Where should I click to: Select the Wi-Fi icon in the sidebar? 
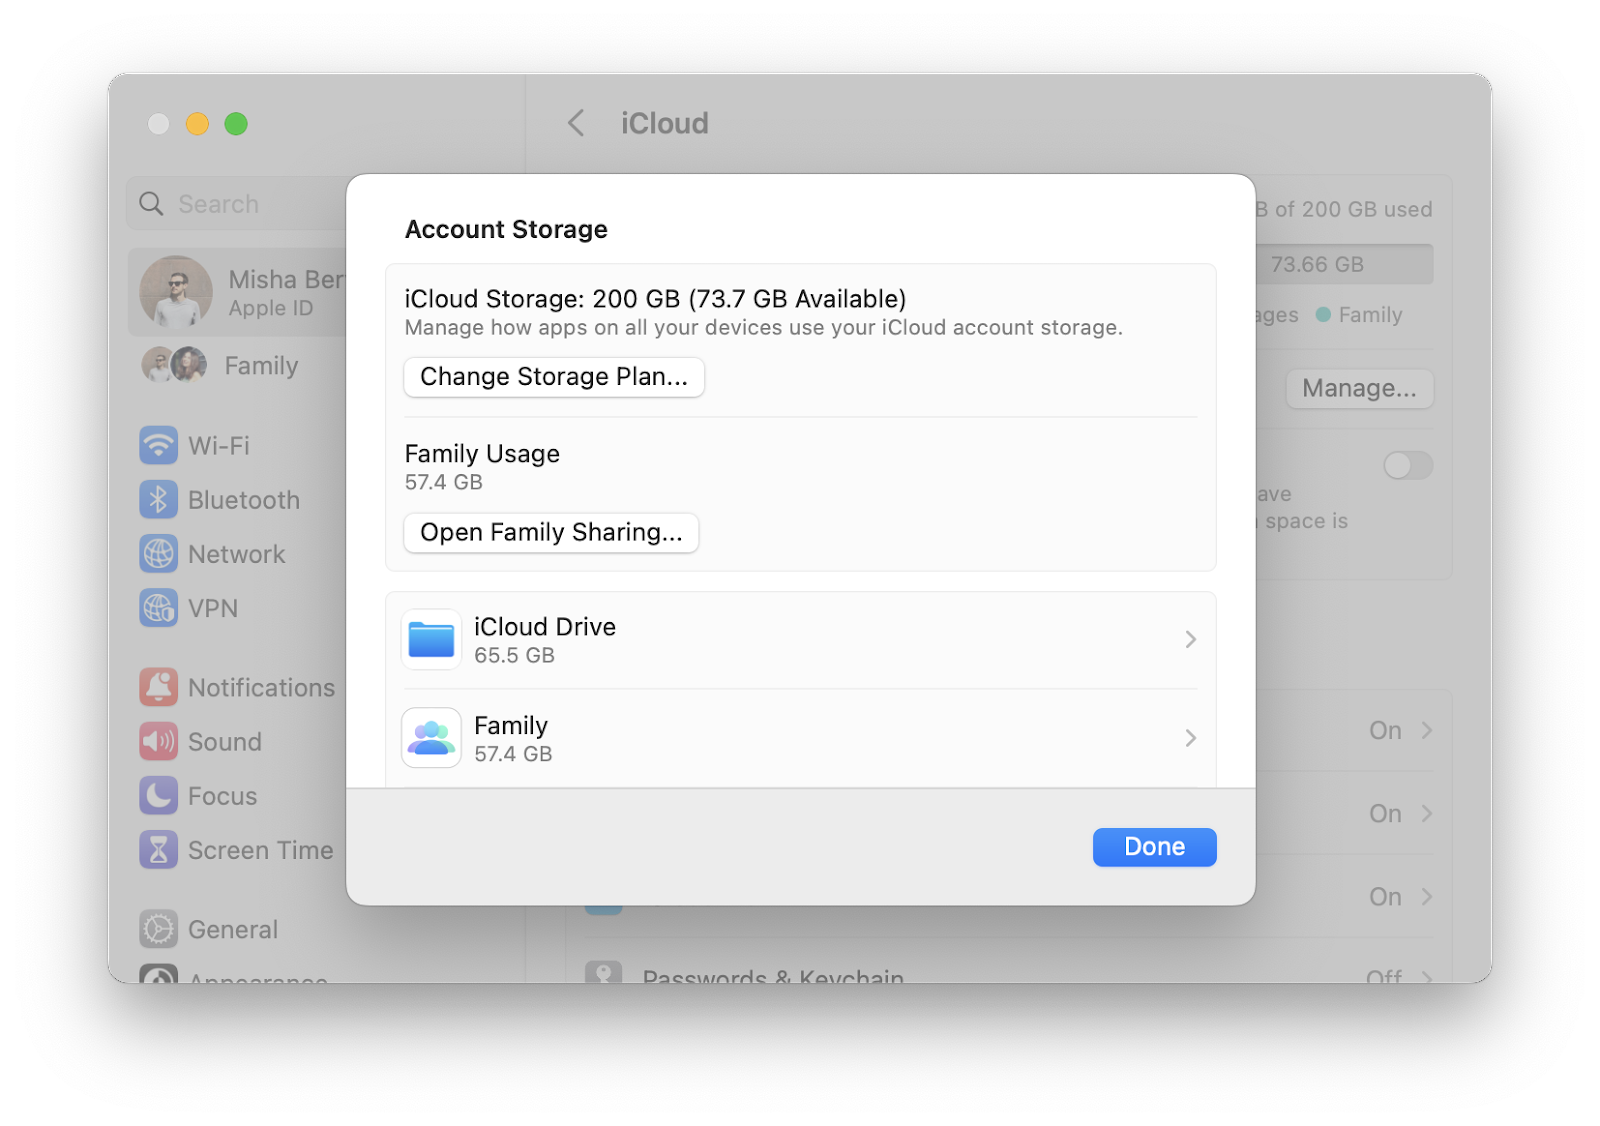[x=158, y=446]
